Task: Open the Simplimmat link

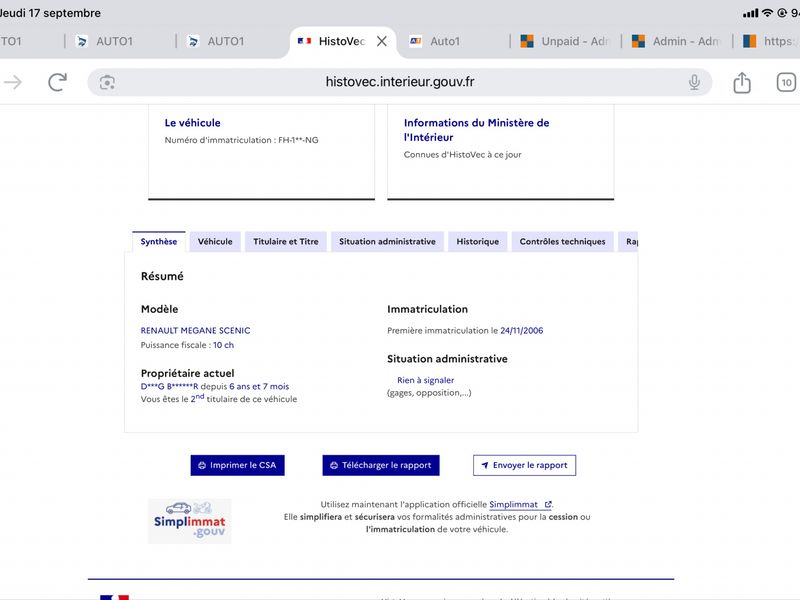Action: 520,505
